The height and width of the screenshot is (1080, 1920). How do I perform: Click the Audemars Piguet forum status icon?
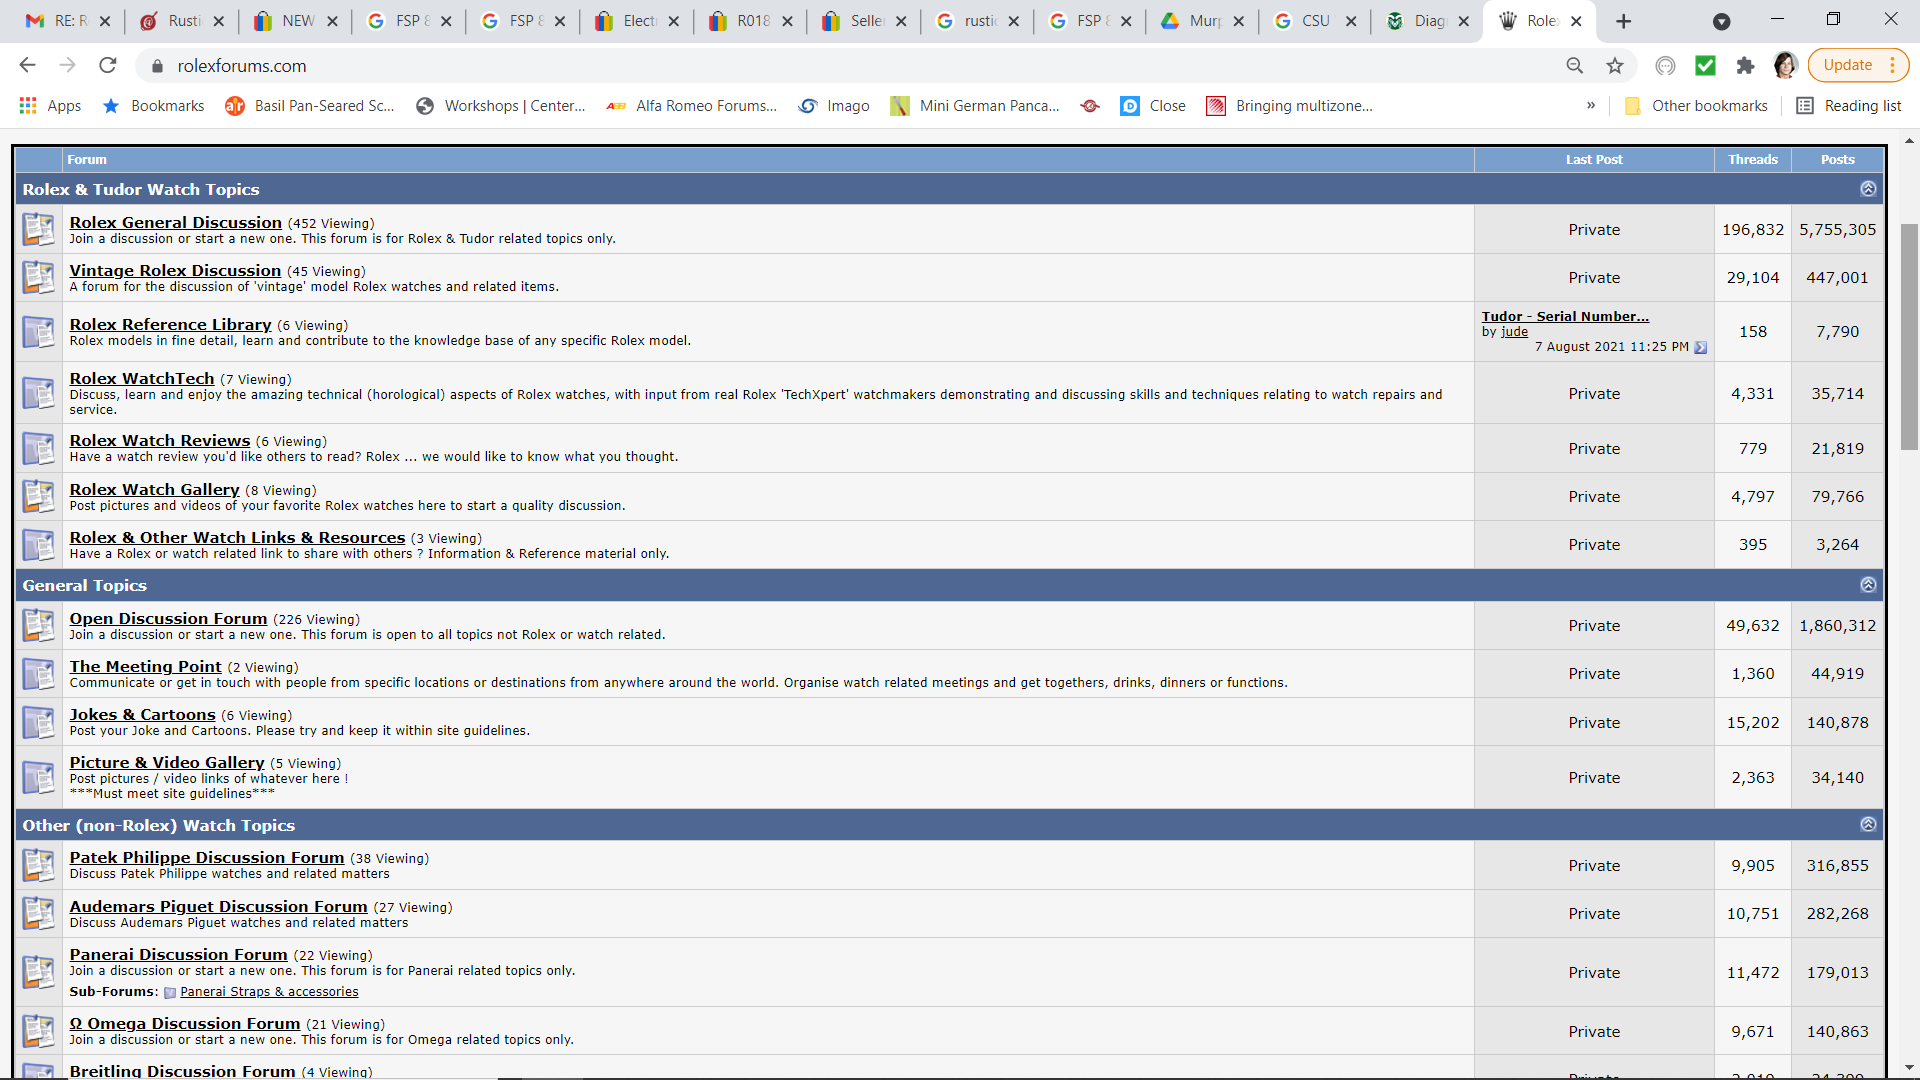click(39, 913)
